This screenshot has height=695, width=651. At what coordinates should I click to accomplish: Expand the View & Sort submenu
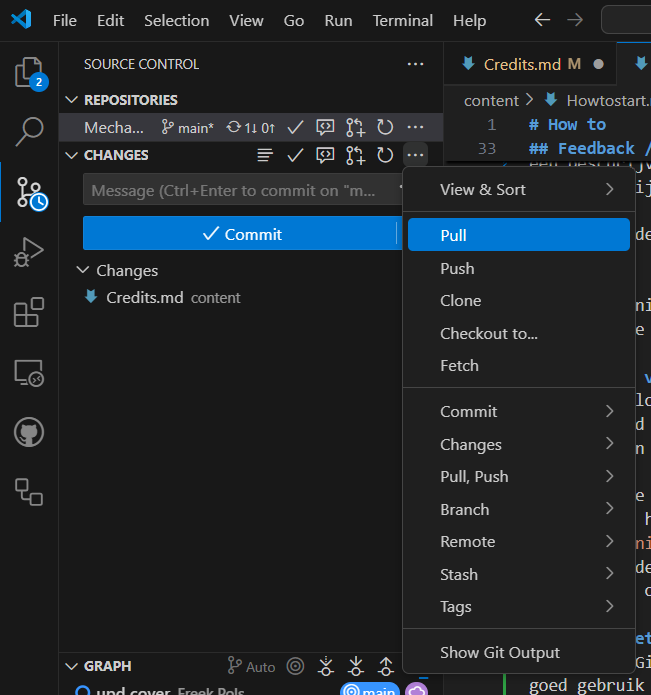tap(519, 190)
